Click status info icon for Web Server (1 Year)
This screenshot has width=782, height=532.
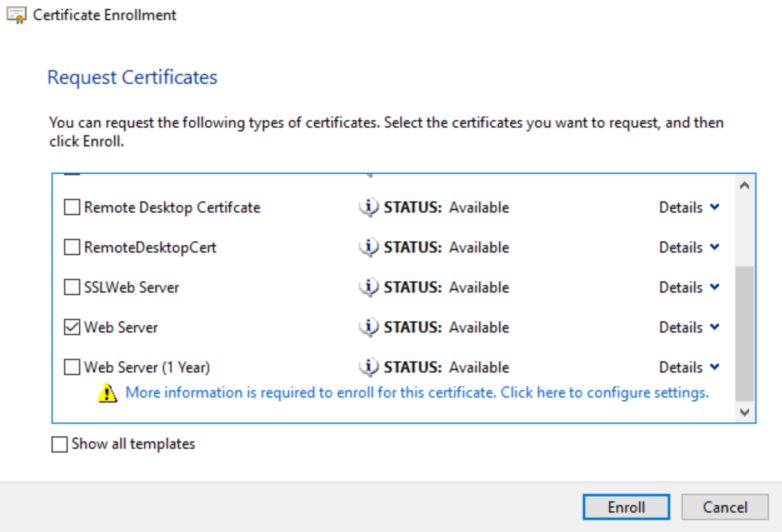coord(369,367)
